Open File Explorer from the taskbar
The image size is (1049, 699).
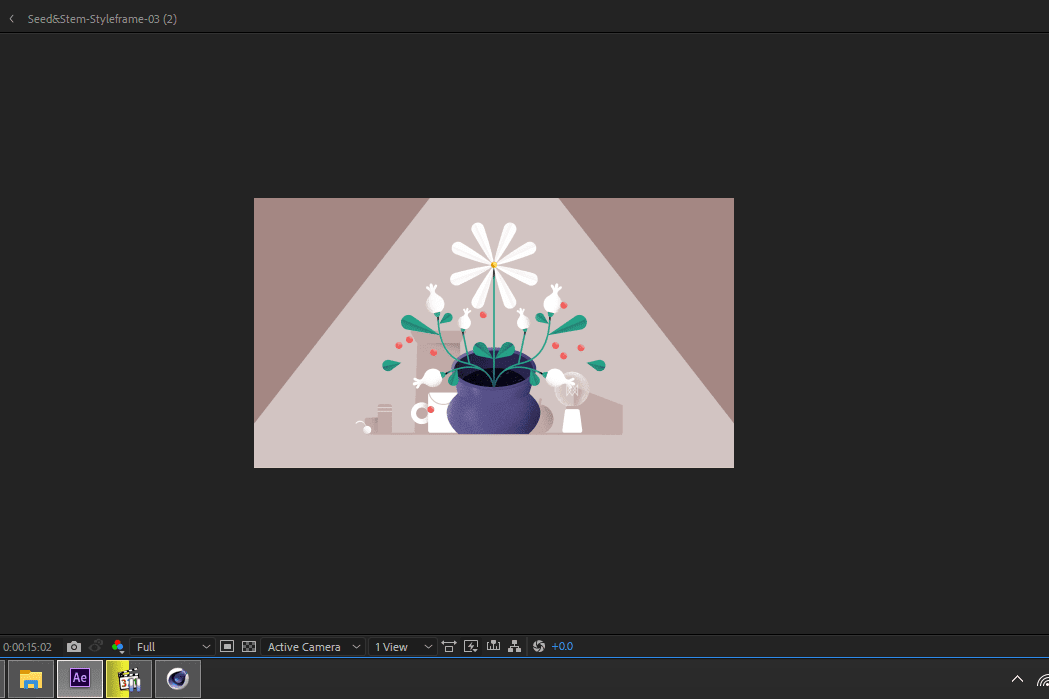point(31,679)
